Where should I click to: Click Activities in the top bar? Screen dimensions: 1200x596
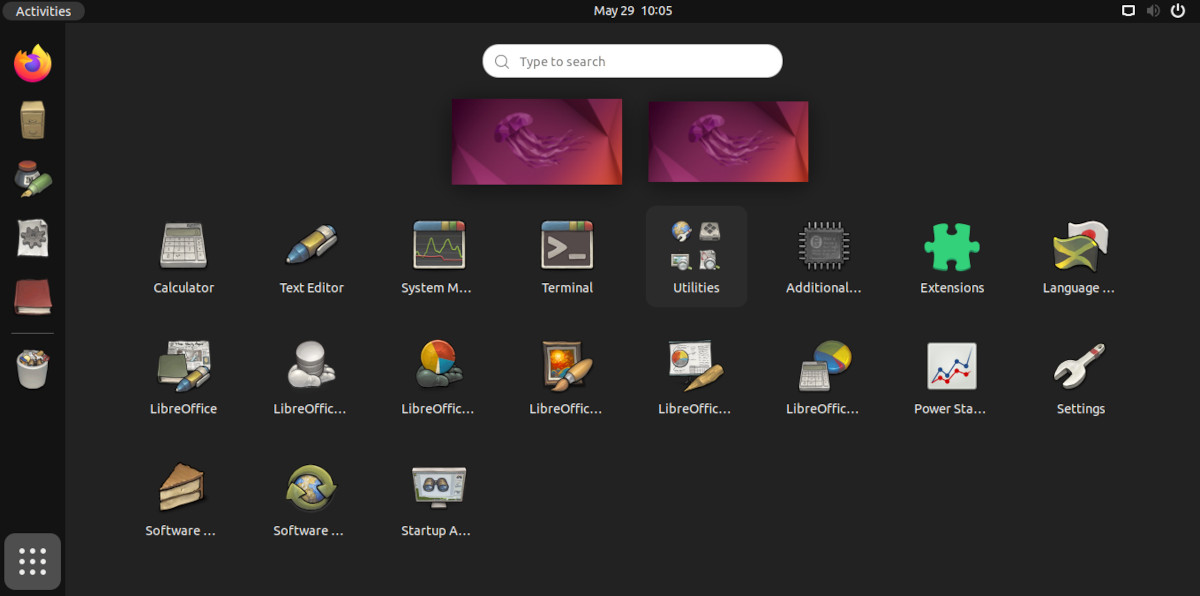pyautogui.click(x=43, y=11)
